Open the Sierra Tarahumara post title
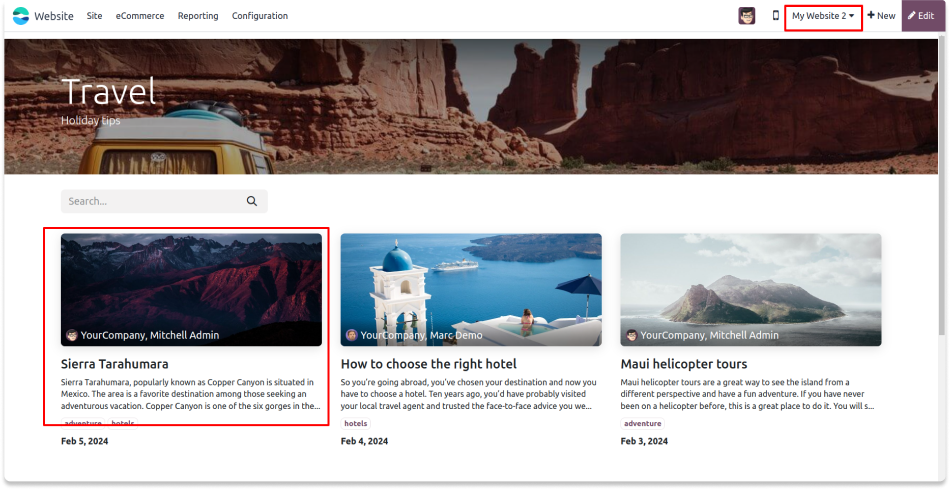 pyautogui.click(x=115, y=364)
